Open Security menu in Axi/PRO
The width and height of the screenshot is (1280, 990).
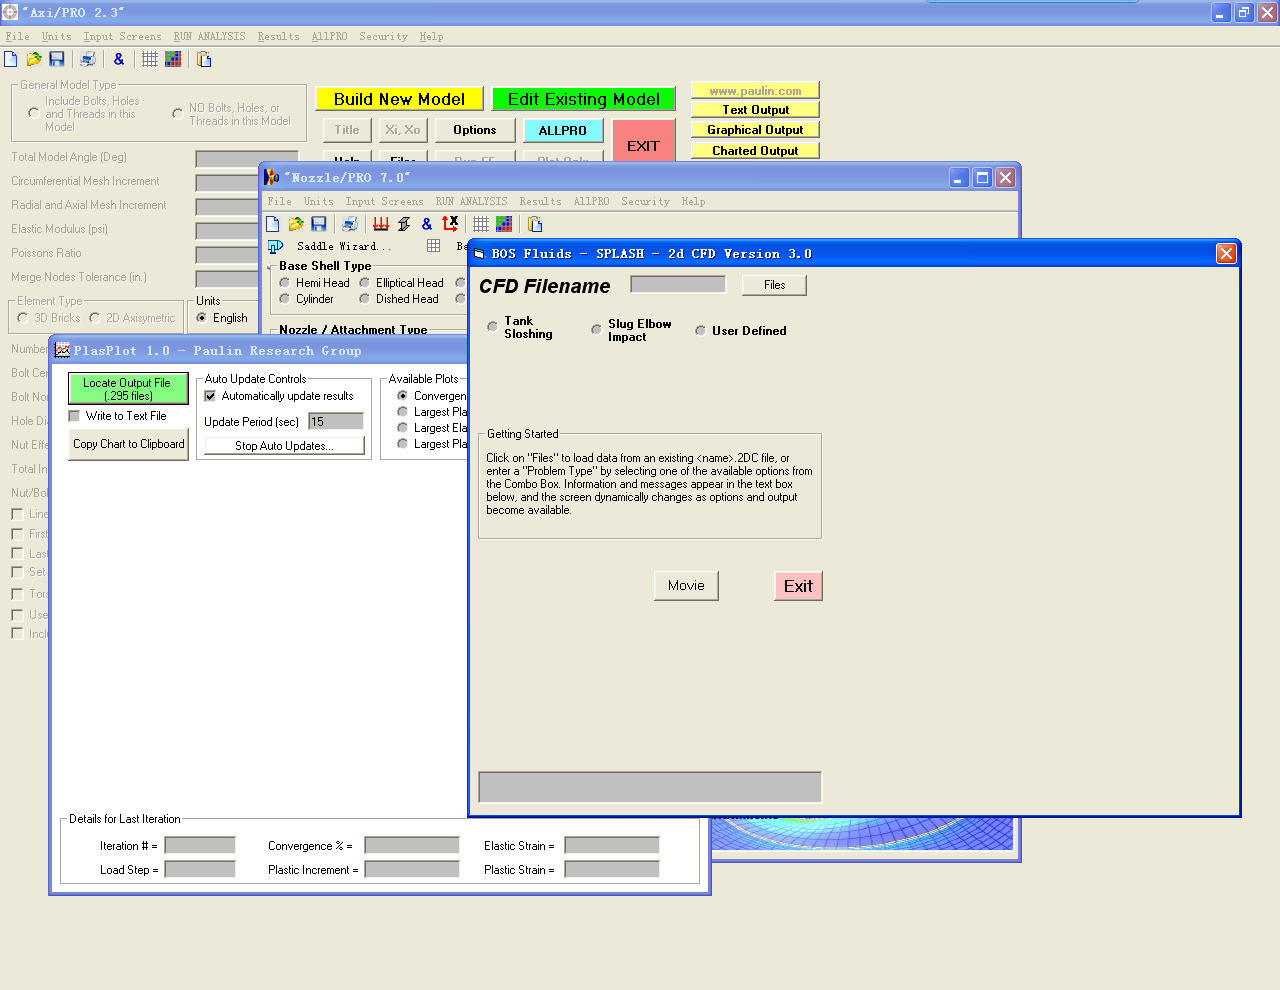pyautogui.click(x=383, y=36)
